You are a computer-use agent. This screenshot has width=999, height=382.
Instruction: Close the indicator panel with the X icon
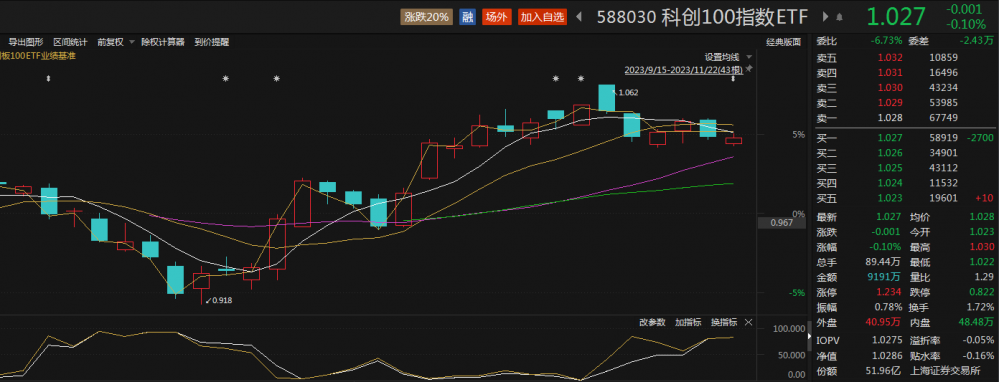(748, 322)
